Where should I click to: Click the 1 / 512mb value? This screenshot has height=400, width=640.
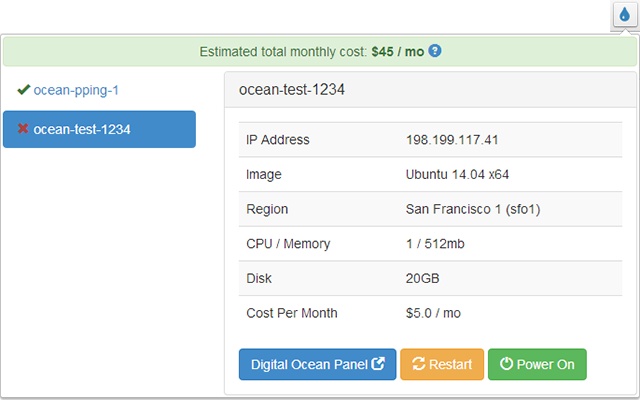[x=435, y=244]
